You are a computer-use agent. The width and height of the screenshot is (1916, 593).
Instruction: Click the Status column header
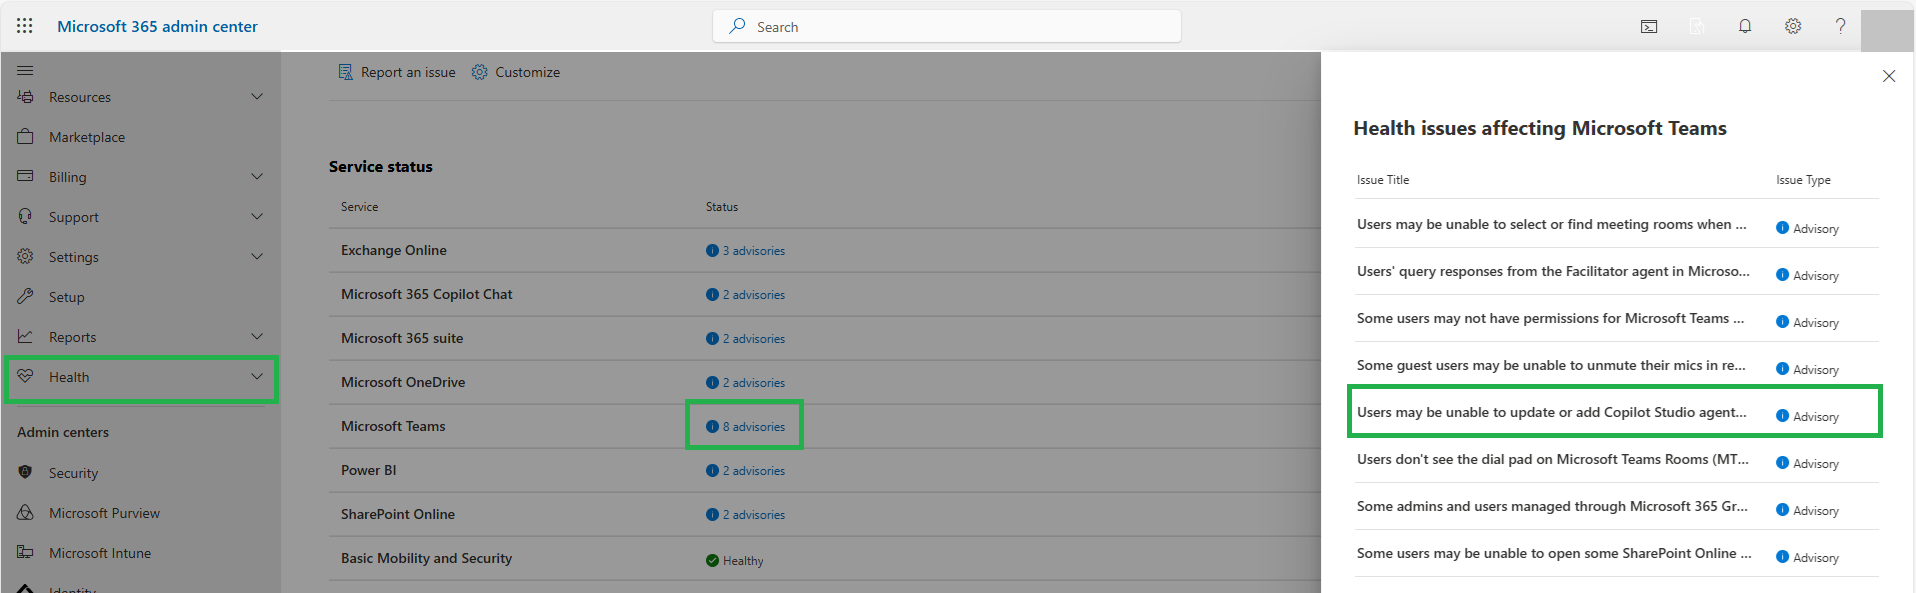coord(722,207)
